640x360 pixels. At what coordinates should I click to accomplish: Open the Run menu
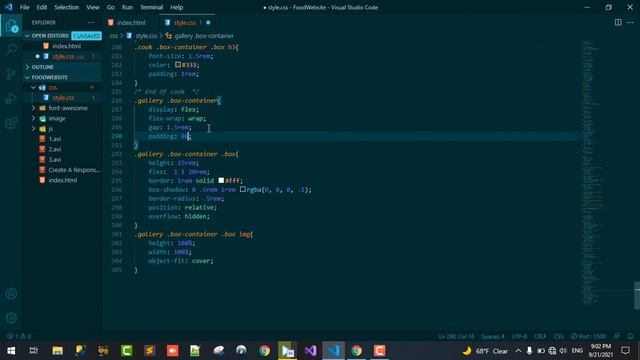click(127, 7)
